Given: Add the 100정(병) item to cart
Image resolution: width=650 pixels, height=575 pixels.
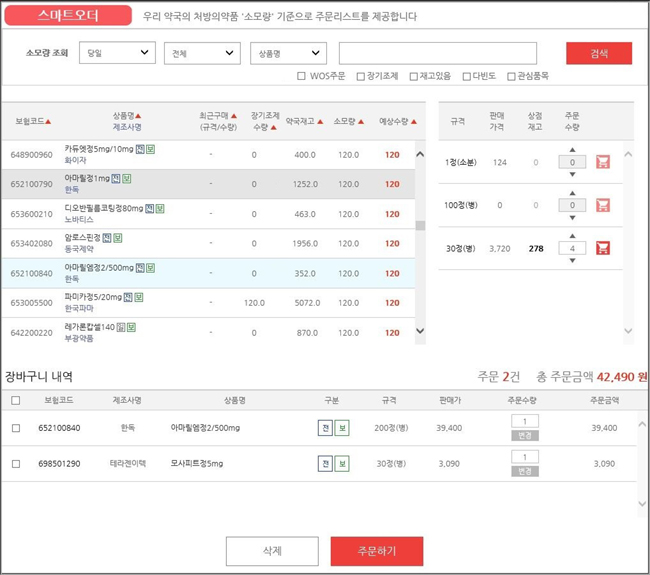Looking at the screenshot, I should coord(603,205).
